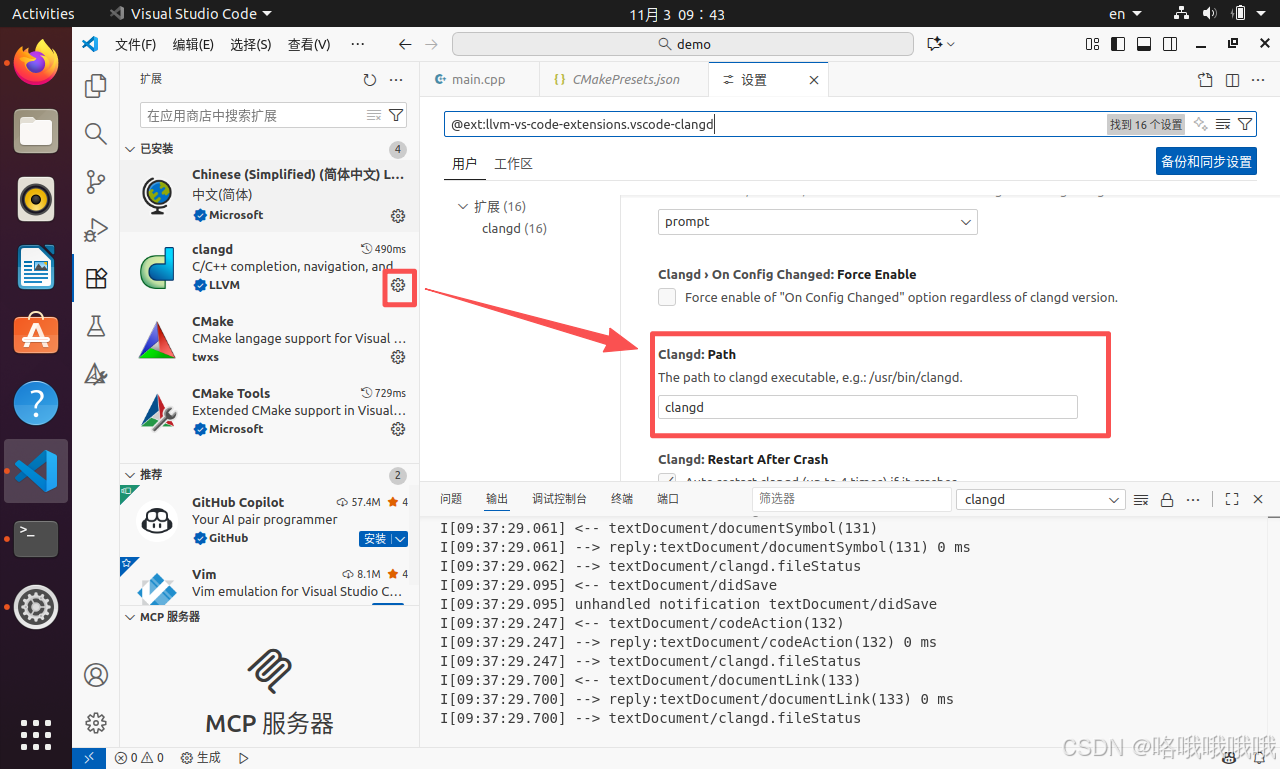
Task: Open the Manage gear in activity bar
Action: 96,722
